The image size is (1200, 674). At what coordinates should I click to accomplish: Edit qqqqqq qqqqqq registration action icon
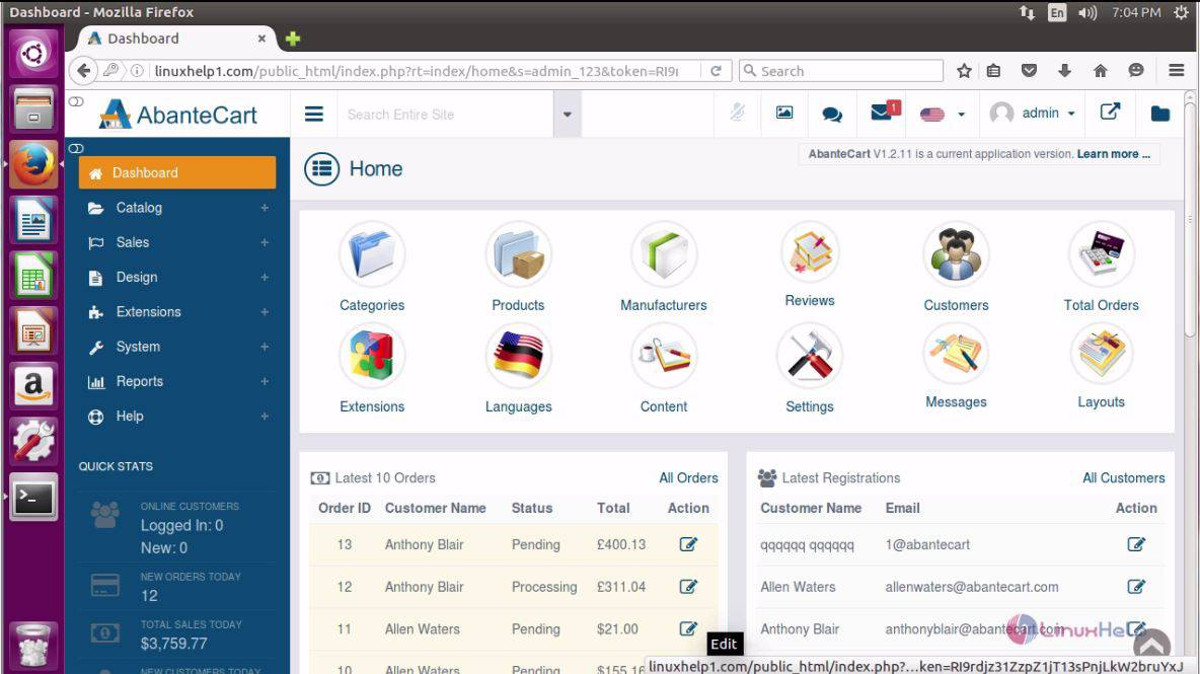(x=1136, y=544)
